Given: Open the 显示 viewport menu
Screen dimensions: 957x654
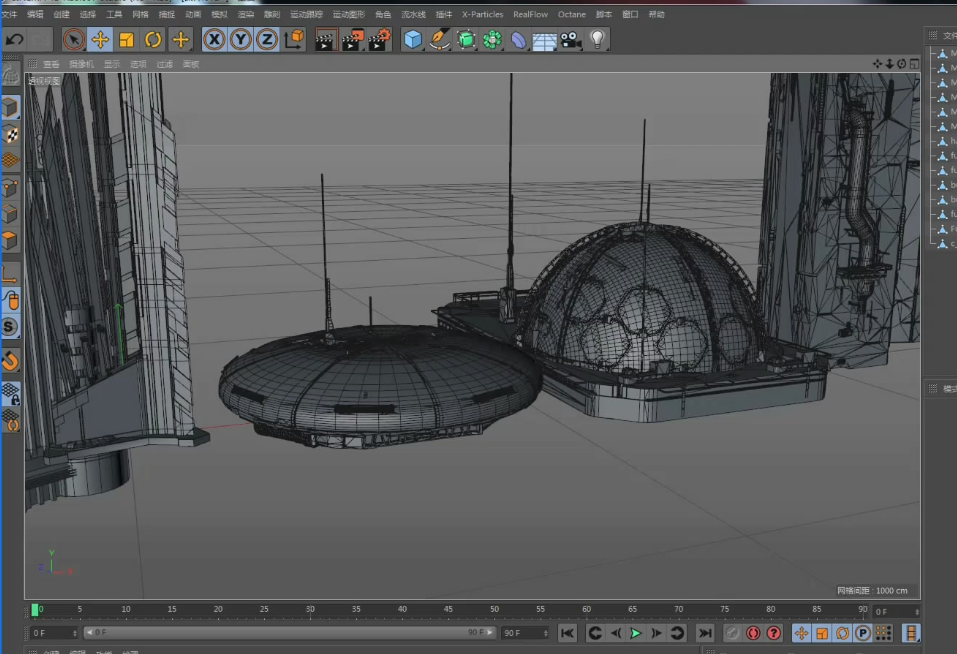Looking at the screenshot, I should coord(111,64).
